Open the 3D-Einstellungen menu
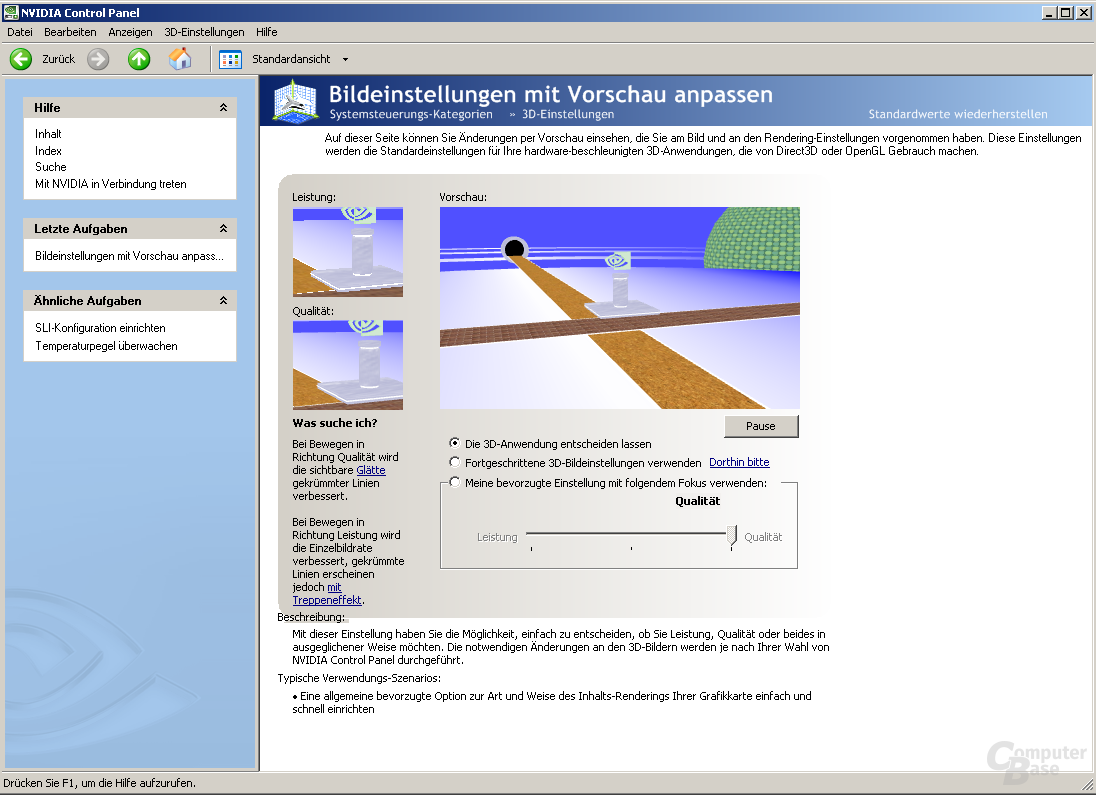This screenshot has height=795, width=1097. click(204, 32)
